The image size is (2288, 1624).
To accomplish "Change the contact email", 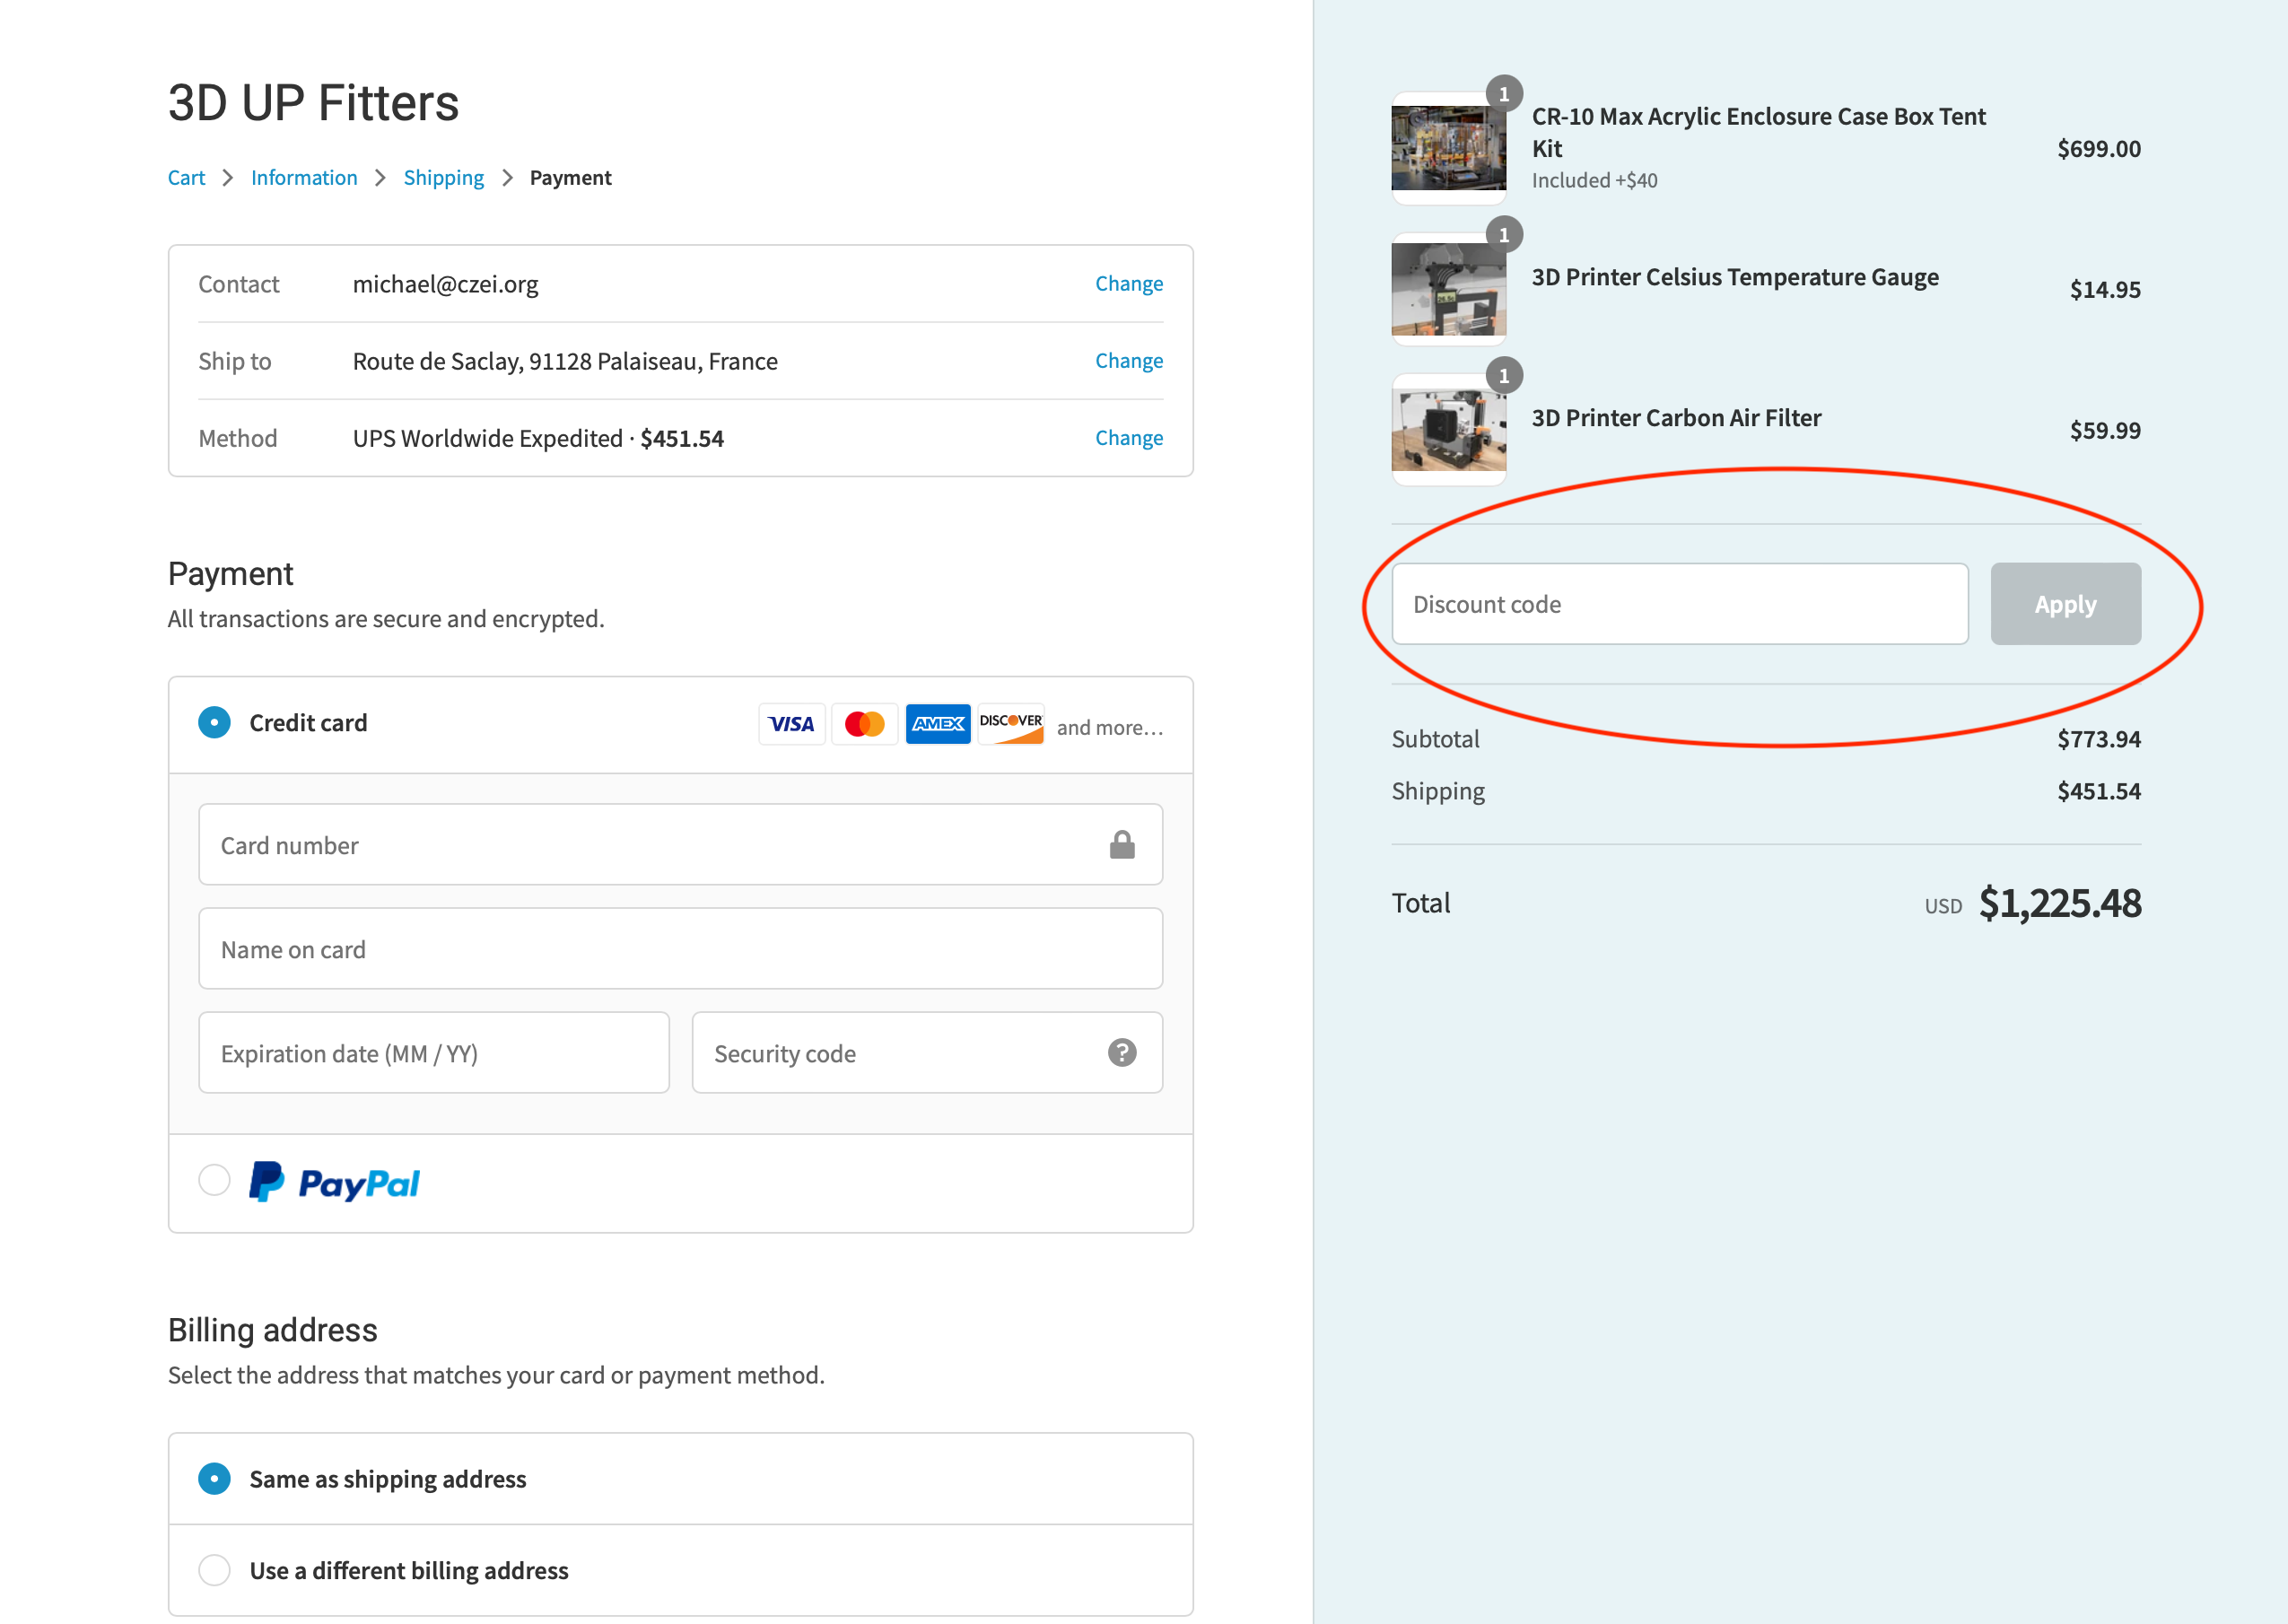I will pyautogui.click(x=1128, y=283).
